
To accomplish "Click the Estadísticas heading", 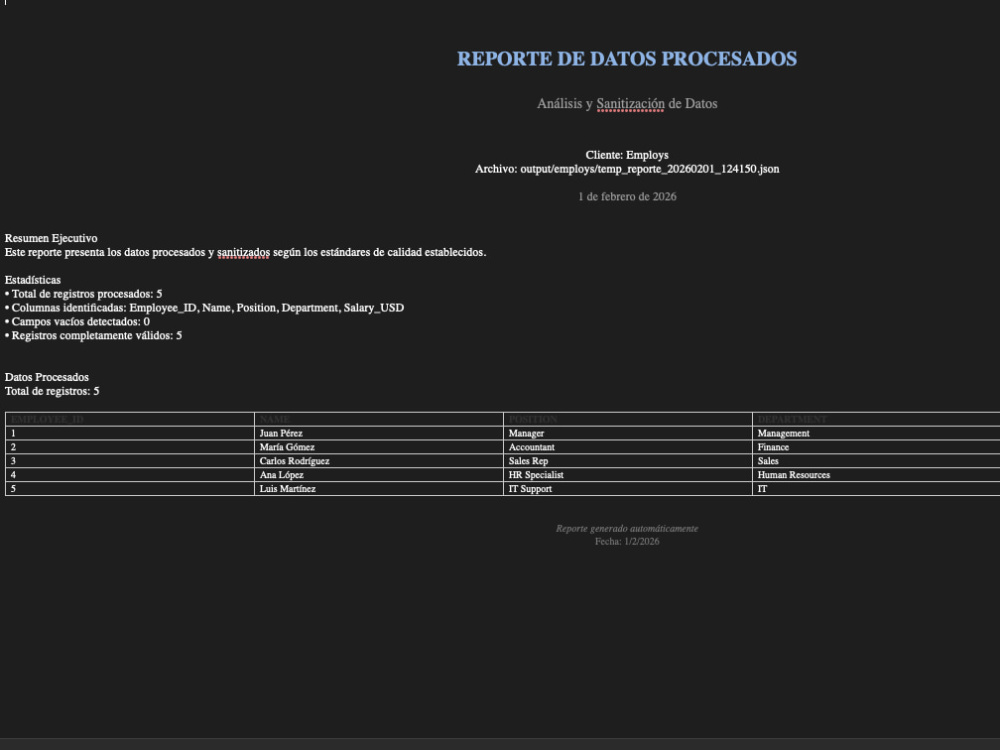I will [x=33, y=280].
